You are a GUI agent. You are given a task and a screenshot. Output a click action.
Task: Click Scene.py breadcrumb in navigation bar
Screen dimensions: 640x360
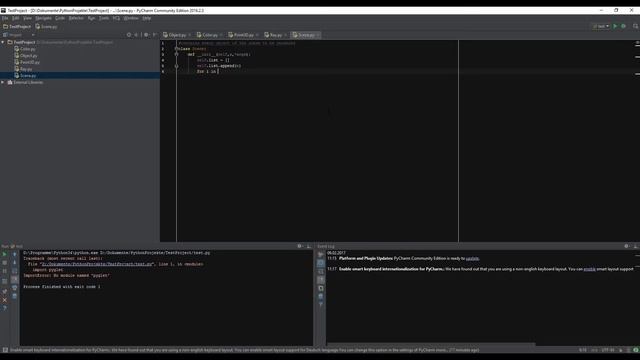click(x=46, y=27)
